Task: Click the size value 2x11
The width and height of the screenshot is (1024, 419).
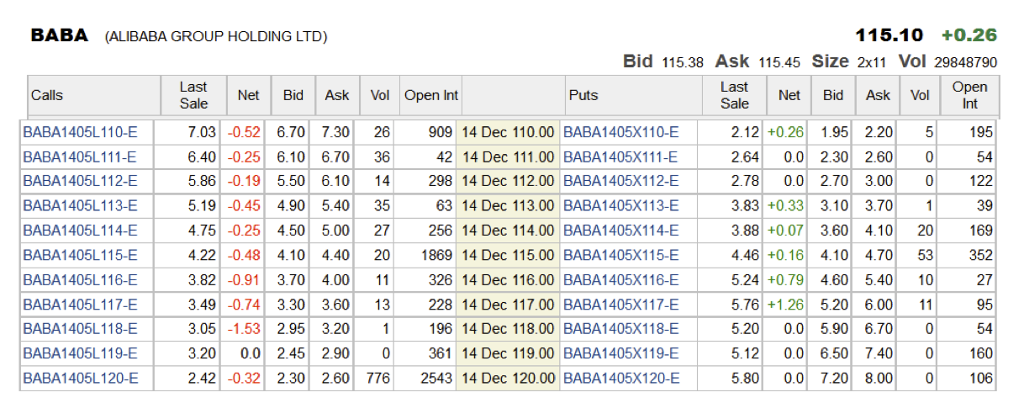Action: 871,63
